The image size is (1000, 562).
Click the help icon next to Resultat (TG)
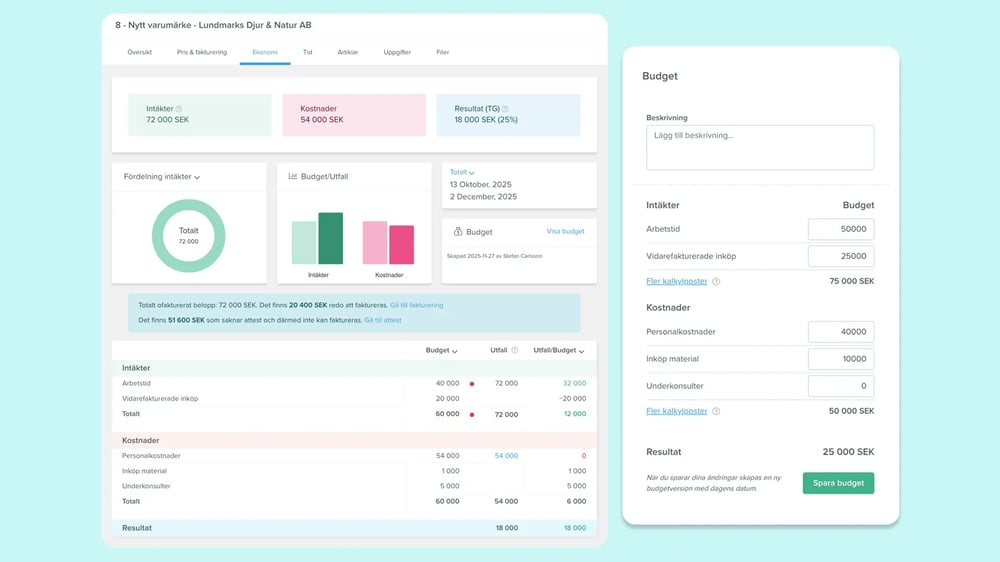pos(505,108)
